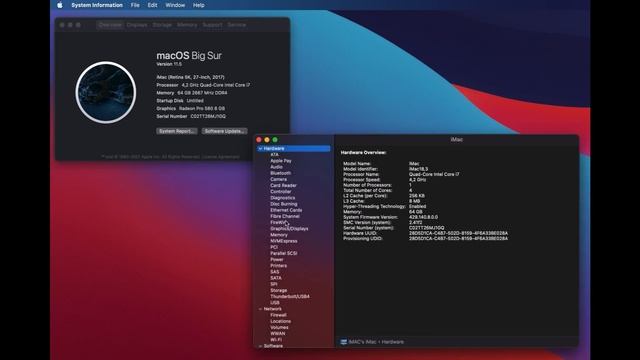Screen dimensions: 640x360
Task: Open the System Information app menu
Action: pos(97,5)
